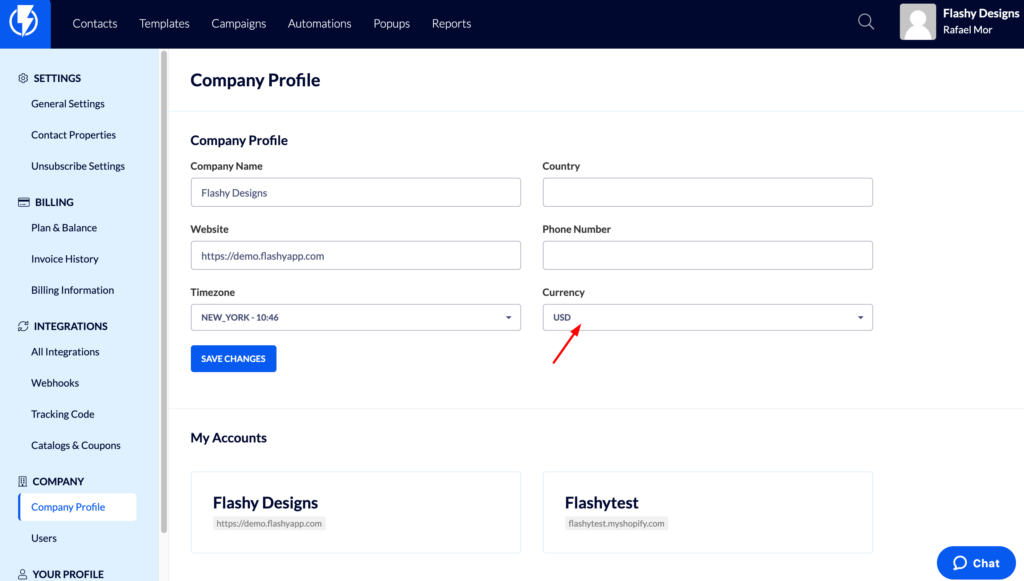The height and width of the screenshot is (581, 1024).
Task: Open Contact Properties in the sidebar
Action: [x=73, y=135]
